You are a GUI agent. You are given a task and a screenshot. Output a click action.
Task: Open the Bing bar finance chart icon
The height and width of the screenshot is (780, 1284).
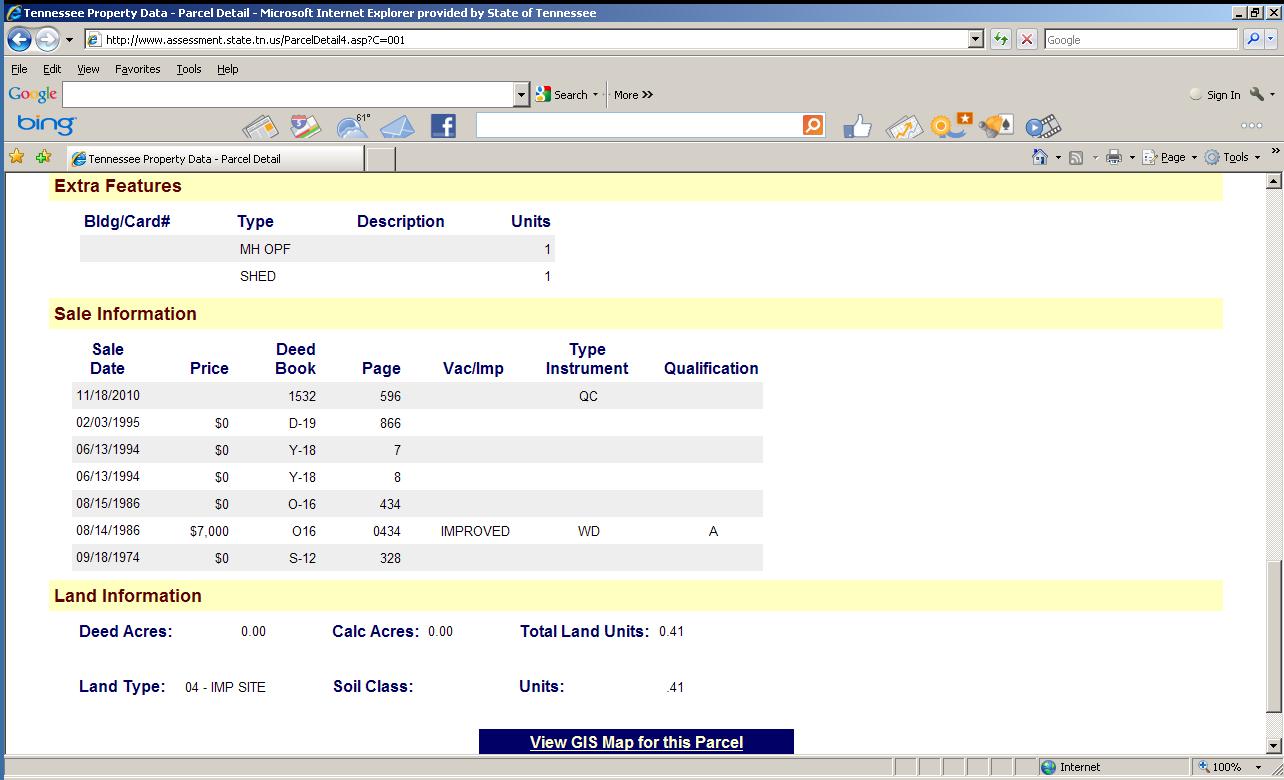tap(904, 127)
